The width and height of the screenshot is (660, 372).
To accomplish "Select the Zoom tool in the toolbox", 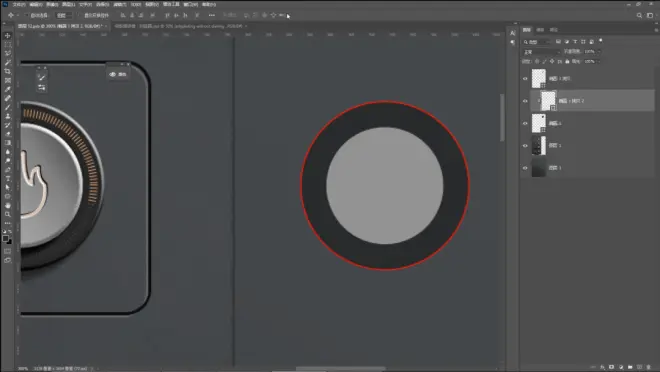I will [x=8, y=214].
